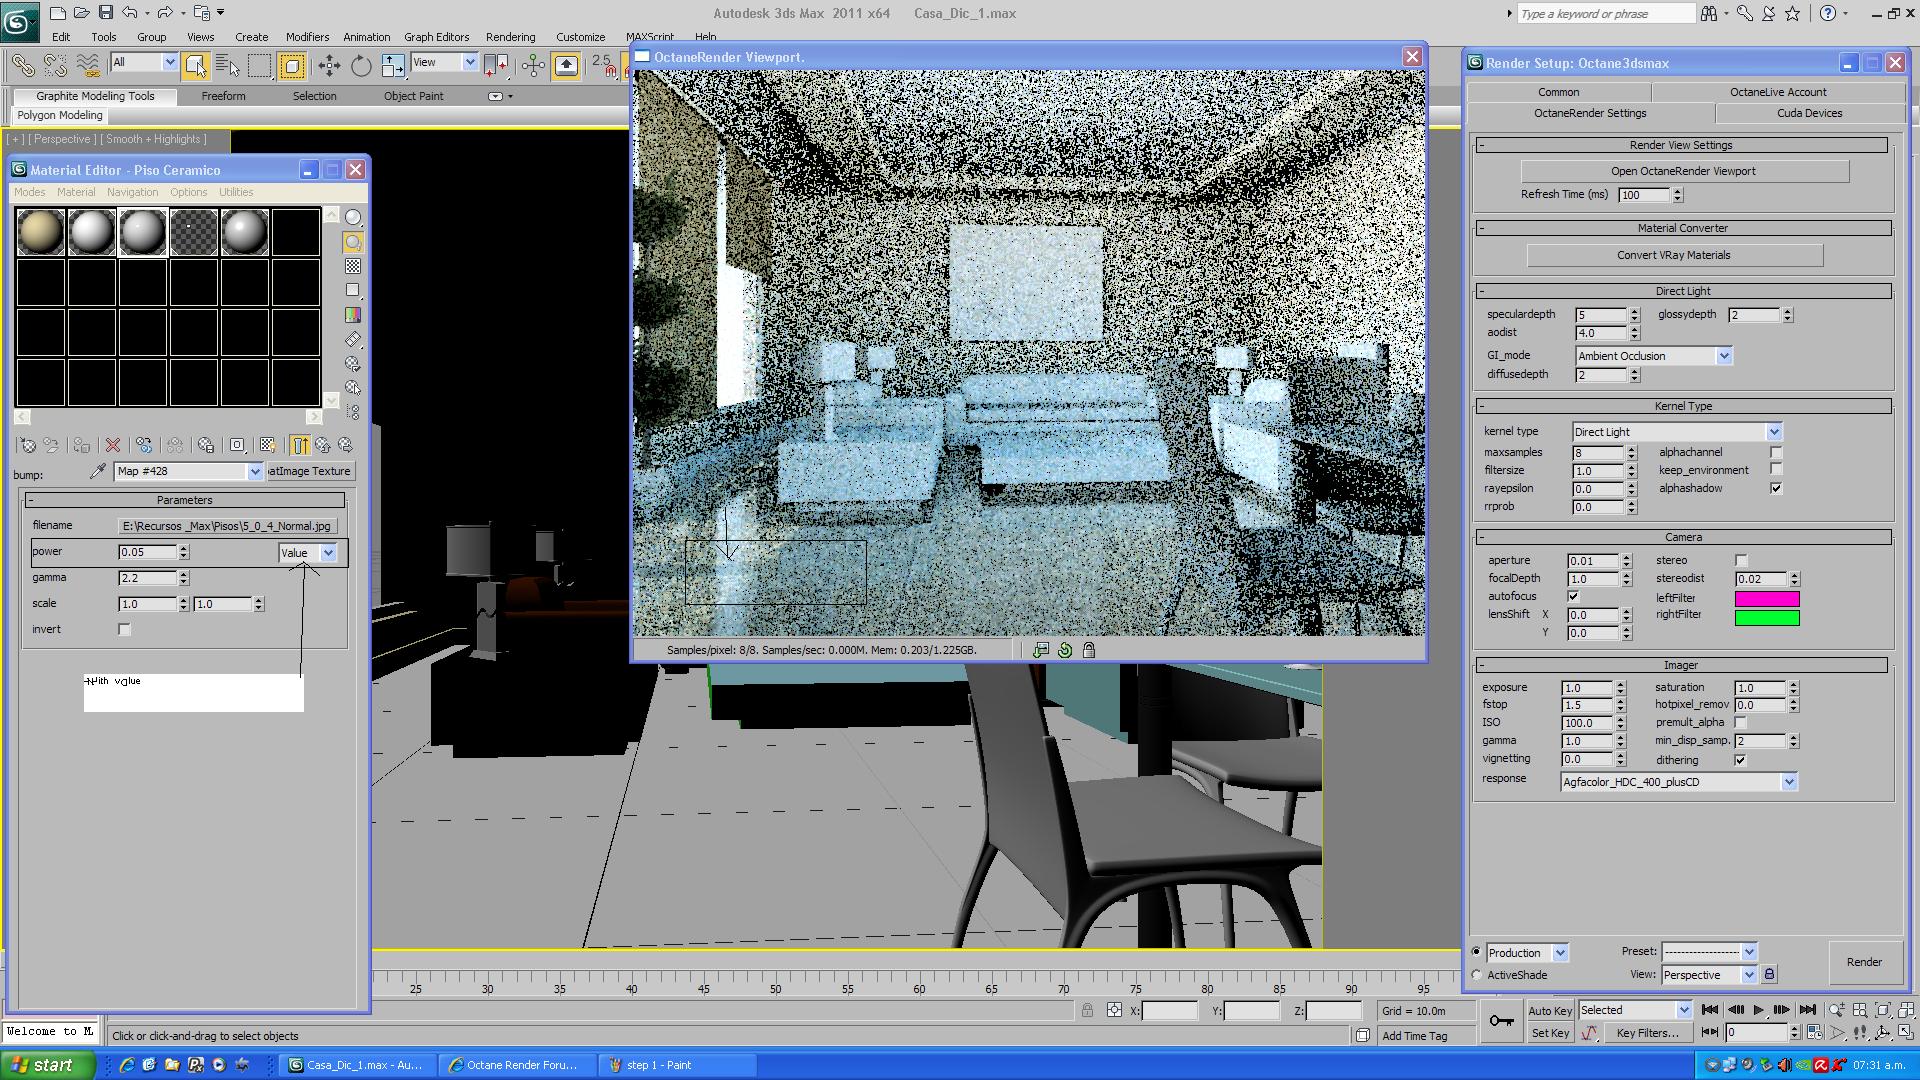The height and width of the screenshot is (1080, 1920).
Task: Pick material with the eyedropper icon
Action: pyautogui.click(x=97, y=471)
